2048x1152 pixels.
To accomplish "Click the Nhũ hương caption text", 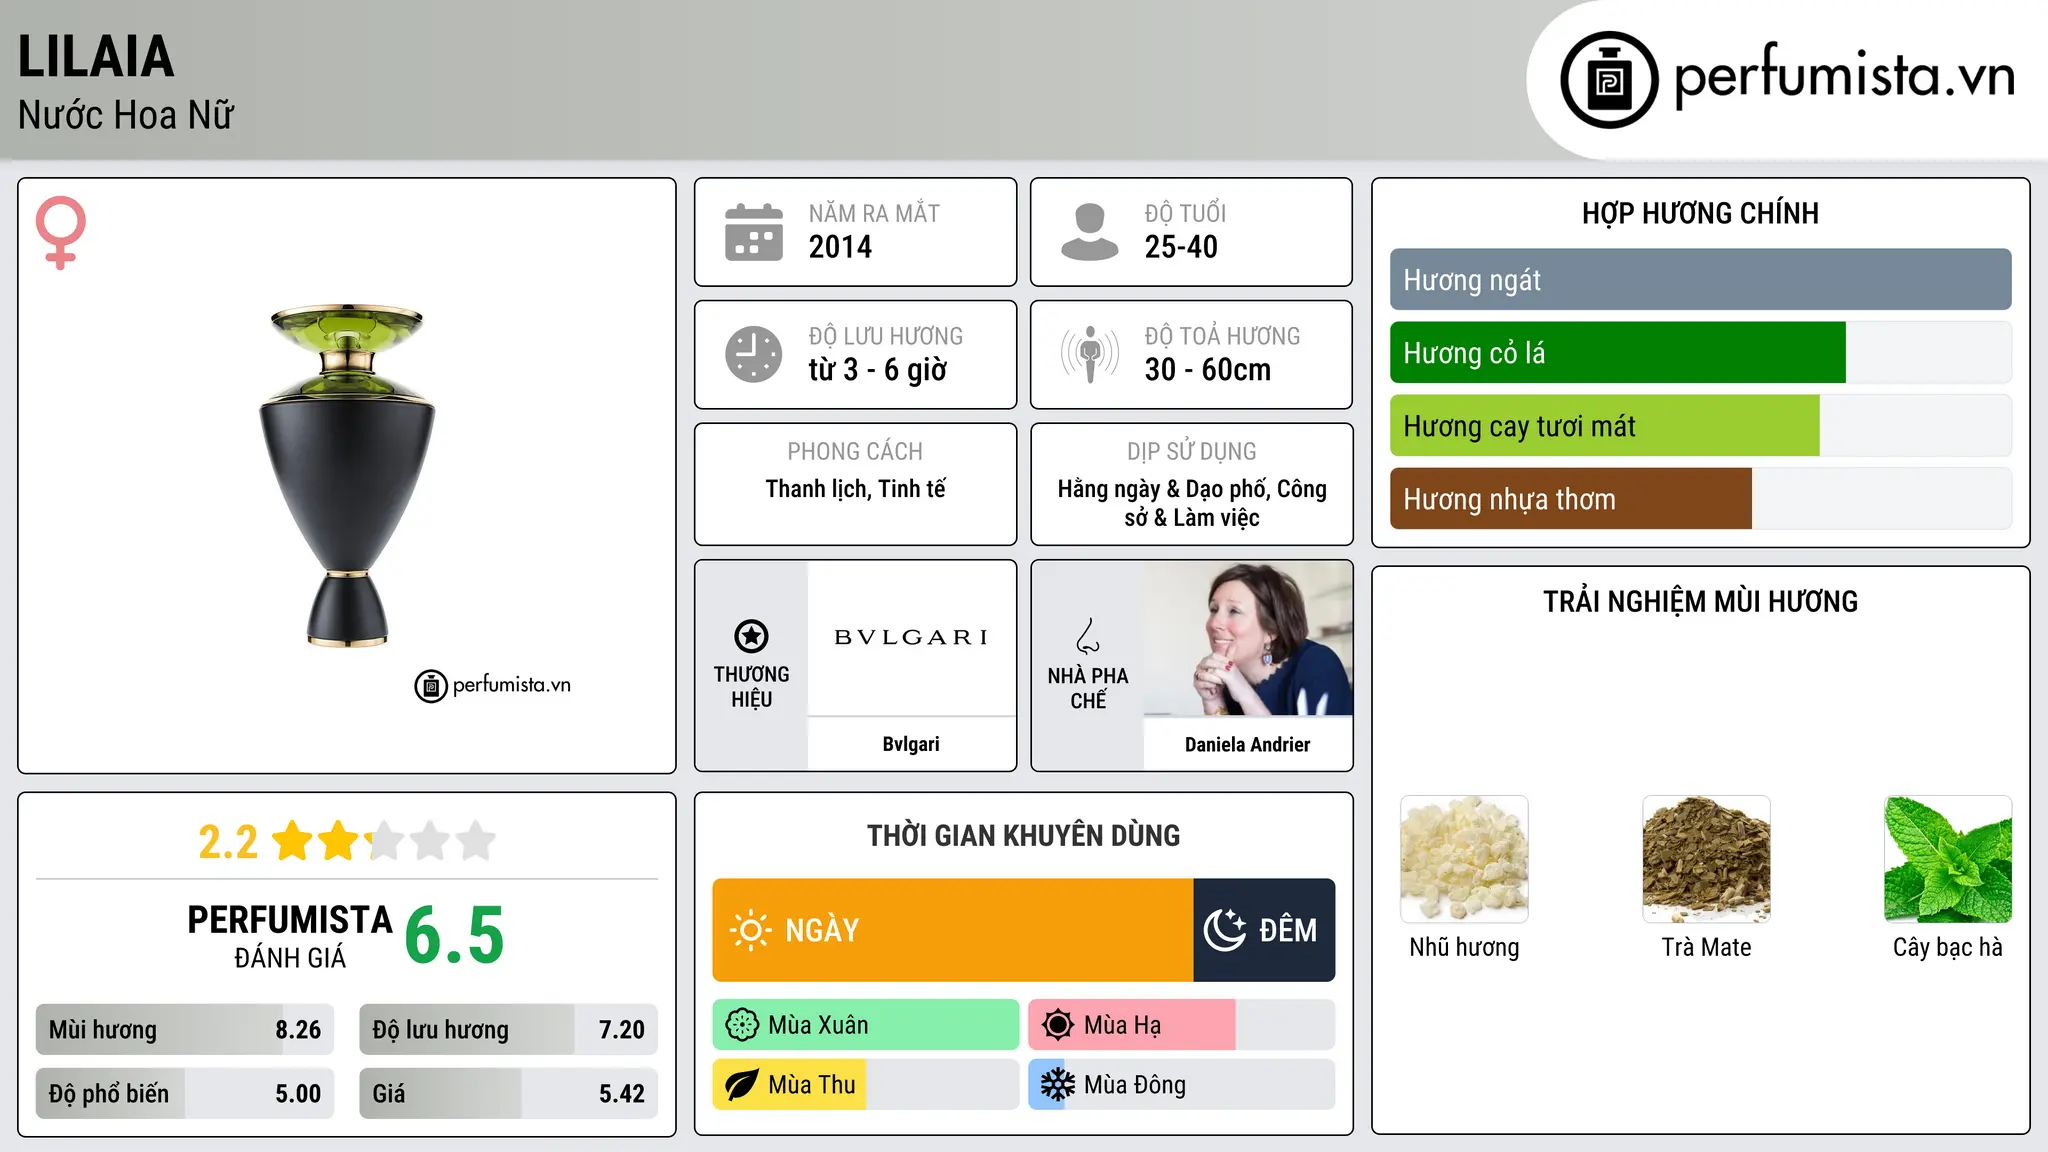I will pyautogui.click(x=1464, y=947).
